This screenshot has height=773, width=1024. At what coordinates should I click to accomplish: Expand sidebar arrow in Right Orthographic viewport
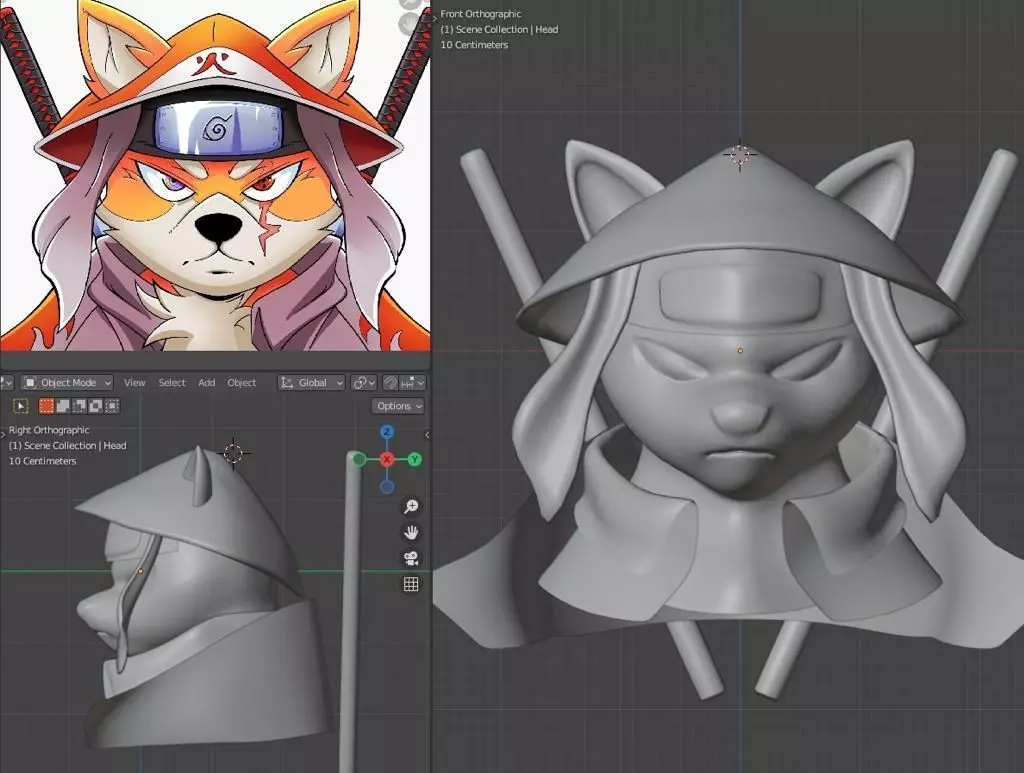tap(427, 435)
